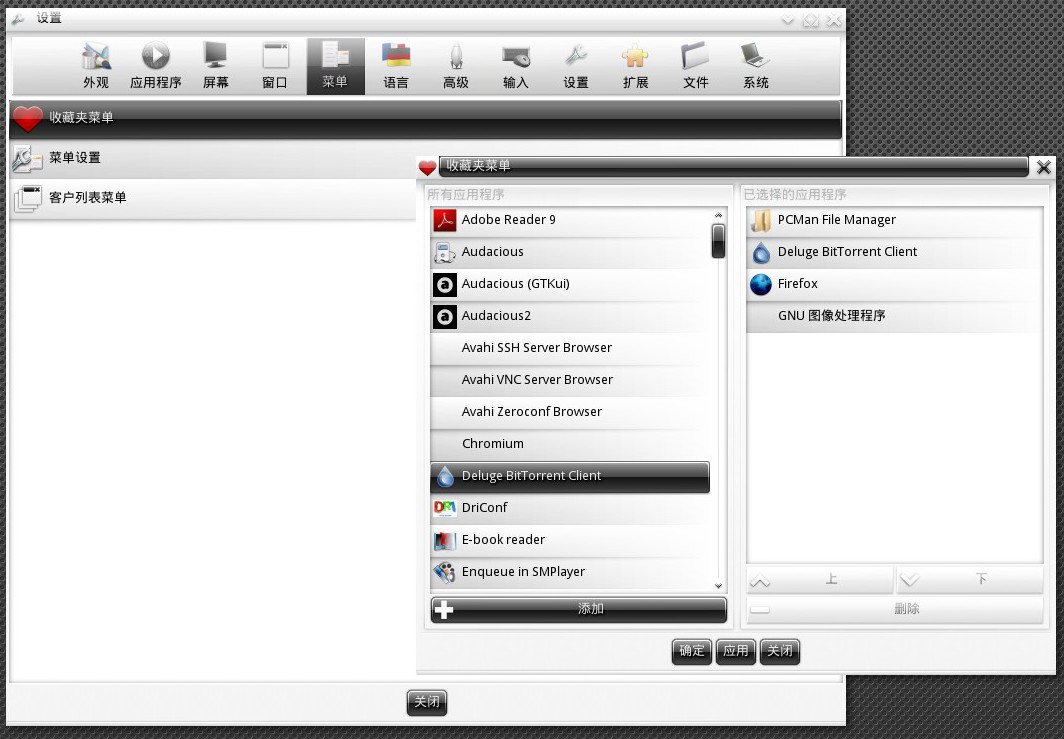Open the 语言 language settings category

coord(396,66)
